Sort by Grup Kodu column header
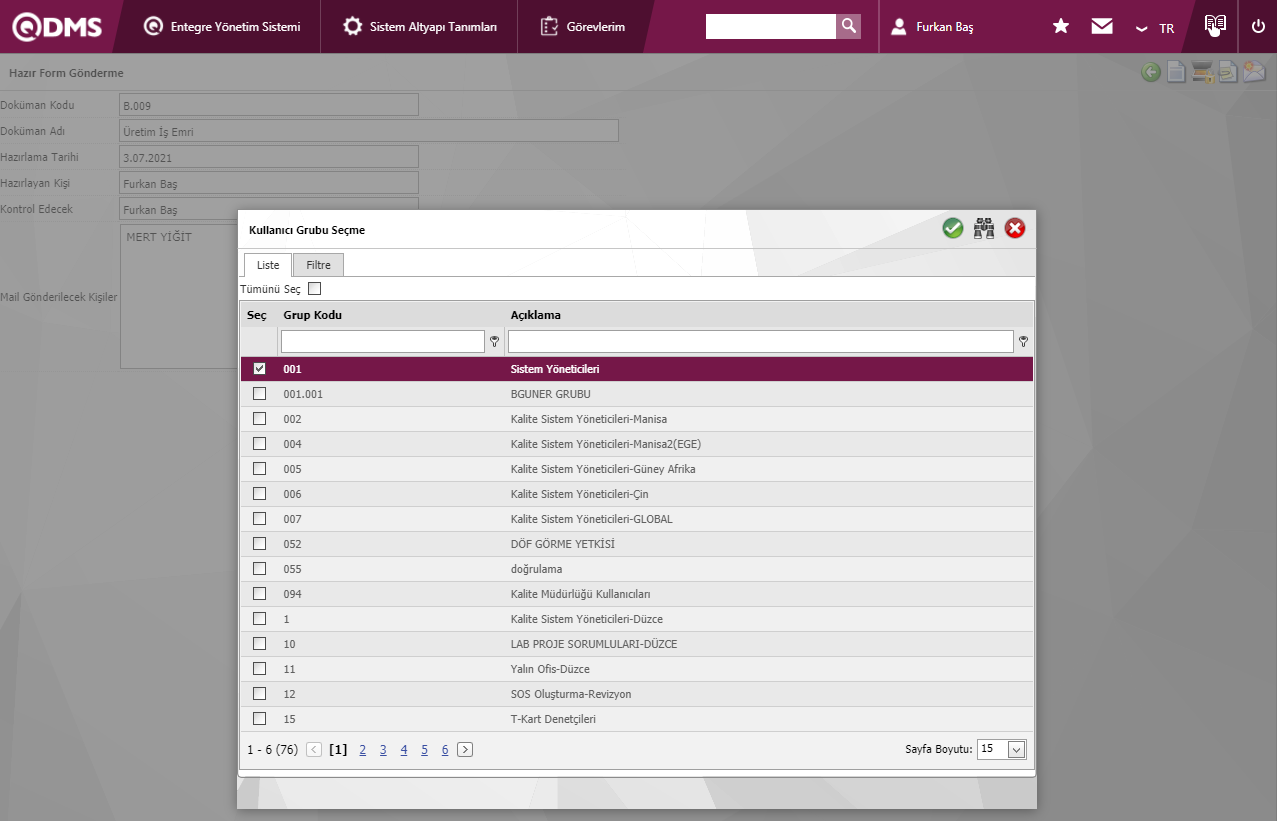Viewport: 1277px width, 821px height. click(313, 315)
